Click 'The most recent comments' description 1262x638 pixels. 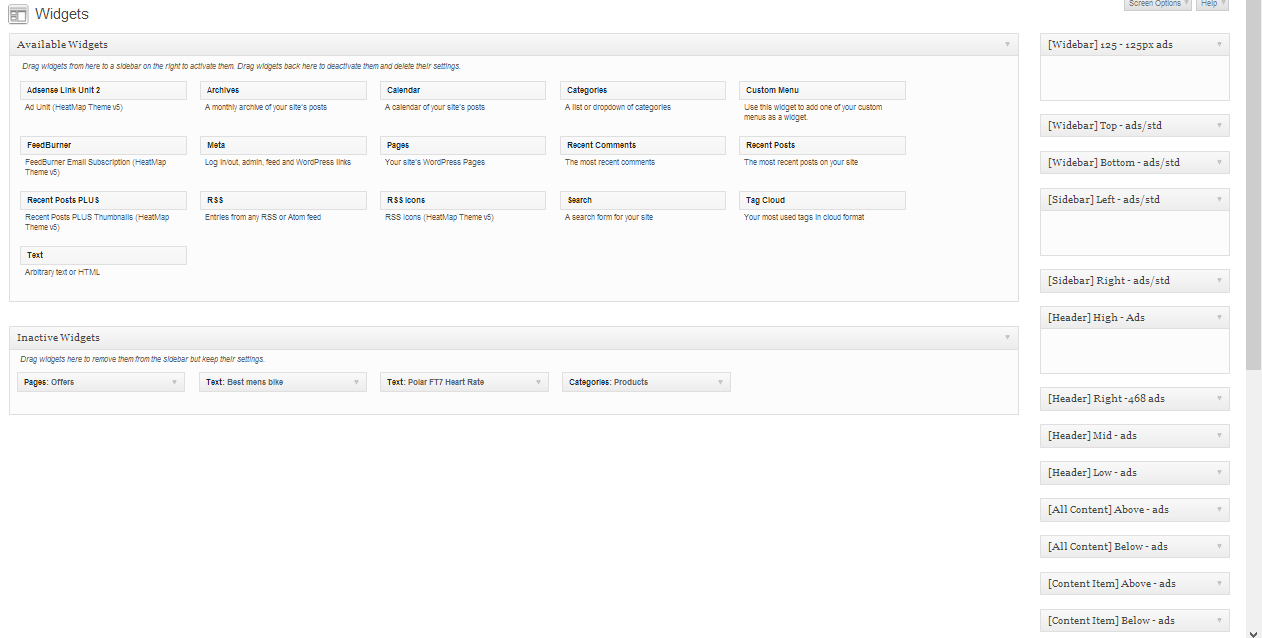pos(610,163)
